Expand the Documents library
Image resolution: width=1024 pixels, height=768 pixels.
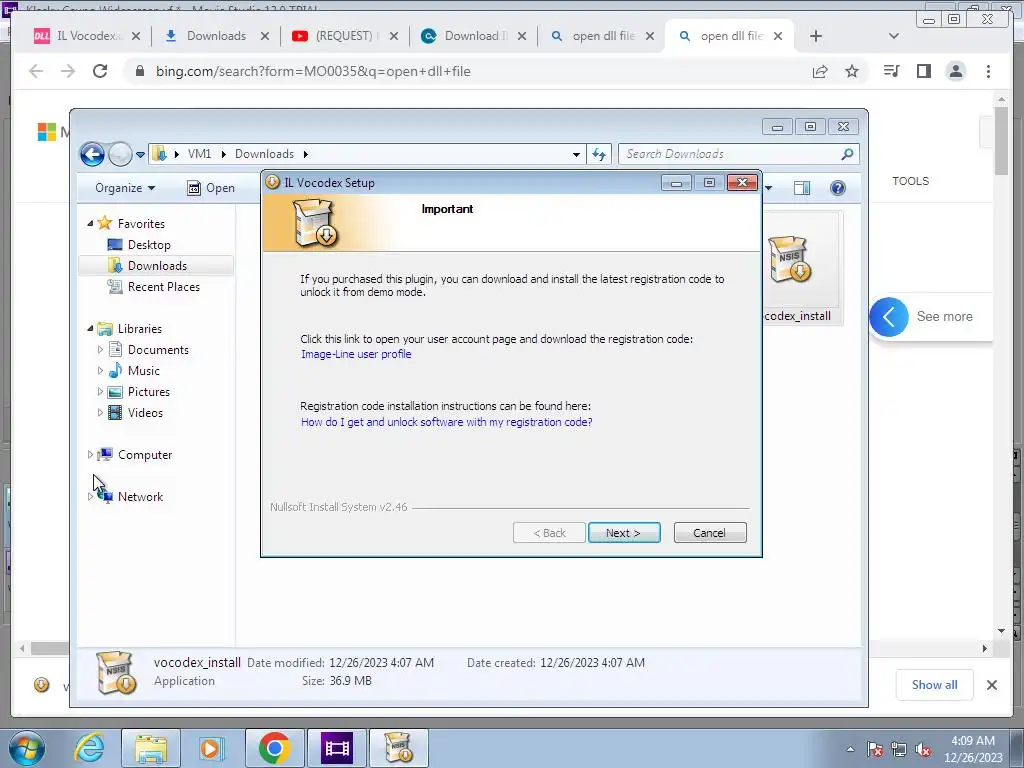pyautogui.click(x=100, y=350)
